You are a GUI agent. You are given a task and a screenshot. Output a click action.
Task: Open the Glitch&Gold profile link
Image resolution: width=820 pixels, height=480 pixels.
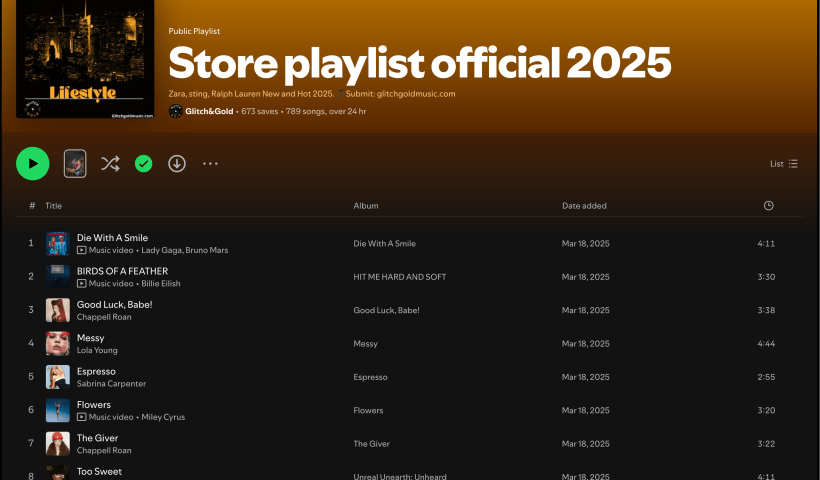[209, 111]
